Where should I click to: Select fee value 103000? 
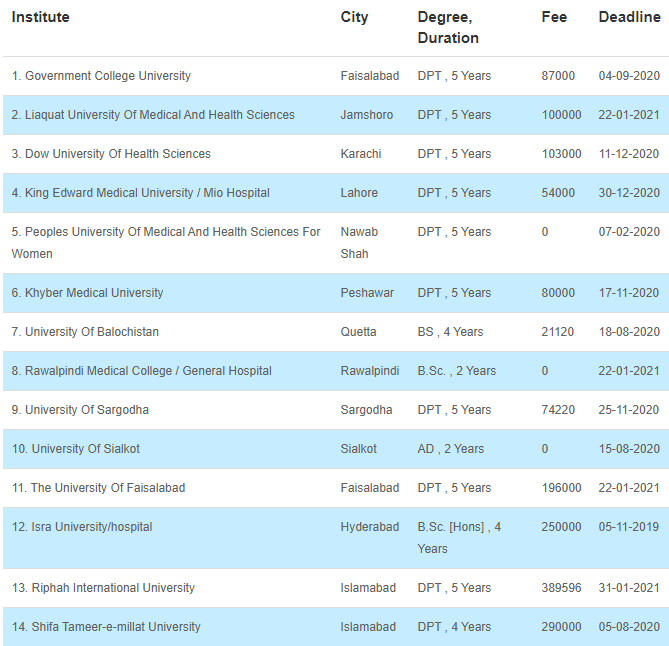561,154
